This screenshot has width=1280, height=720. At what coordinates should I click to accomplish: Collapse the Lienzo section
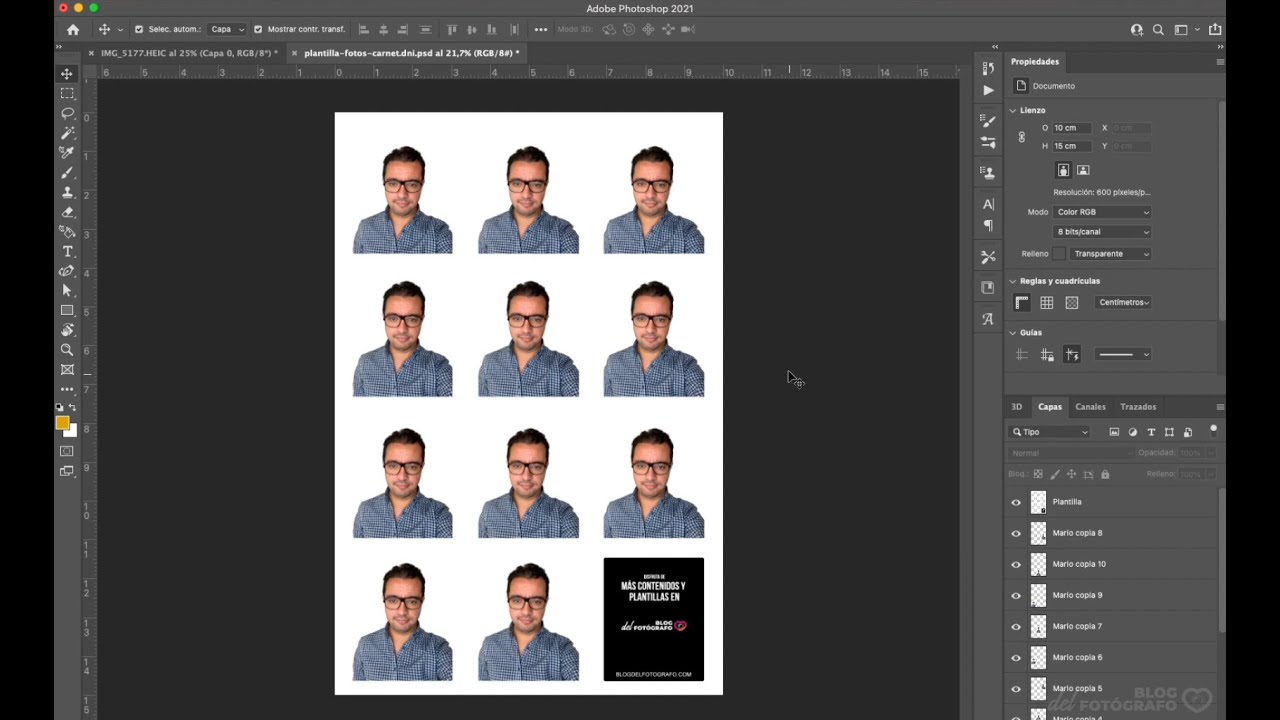pyautogui.click(x=1013, y=111)
